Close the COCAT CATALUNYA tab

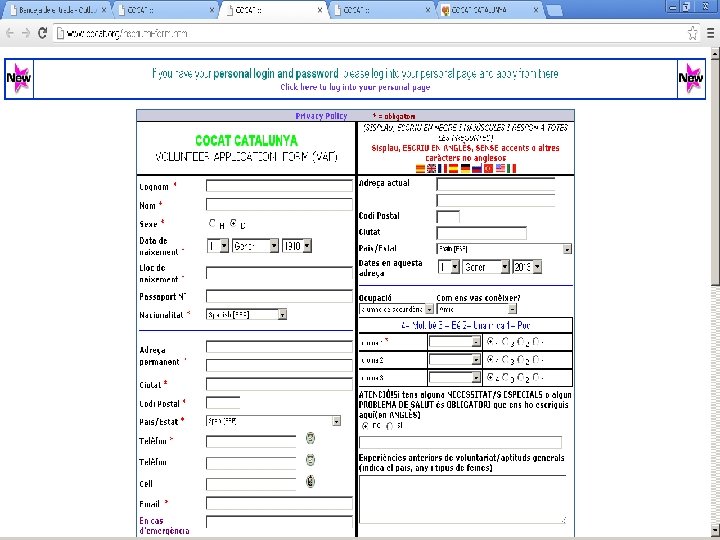pyautogui.click(x=535, y=10)
